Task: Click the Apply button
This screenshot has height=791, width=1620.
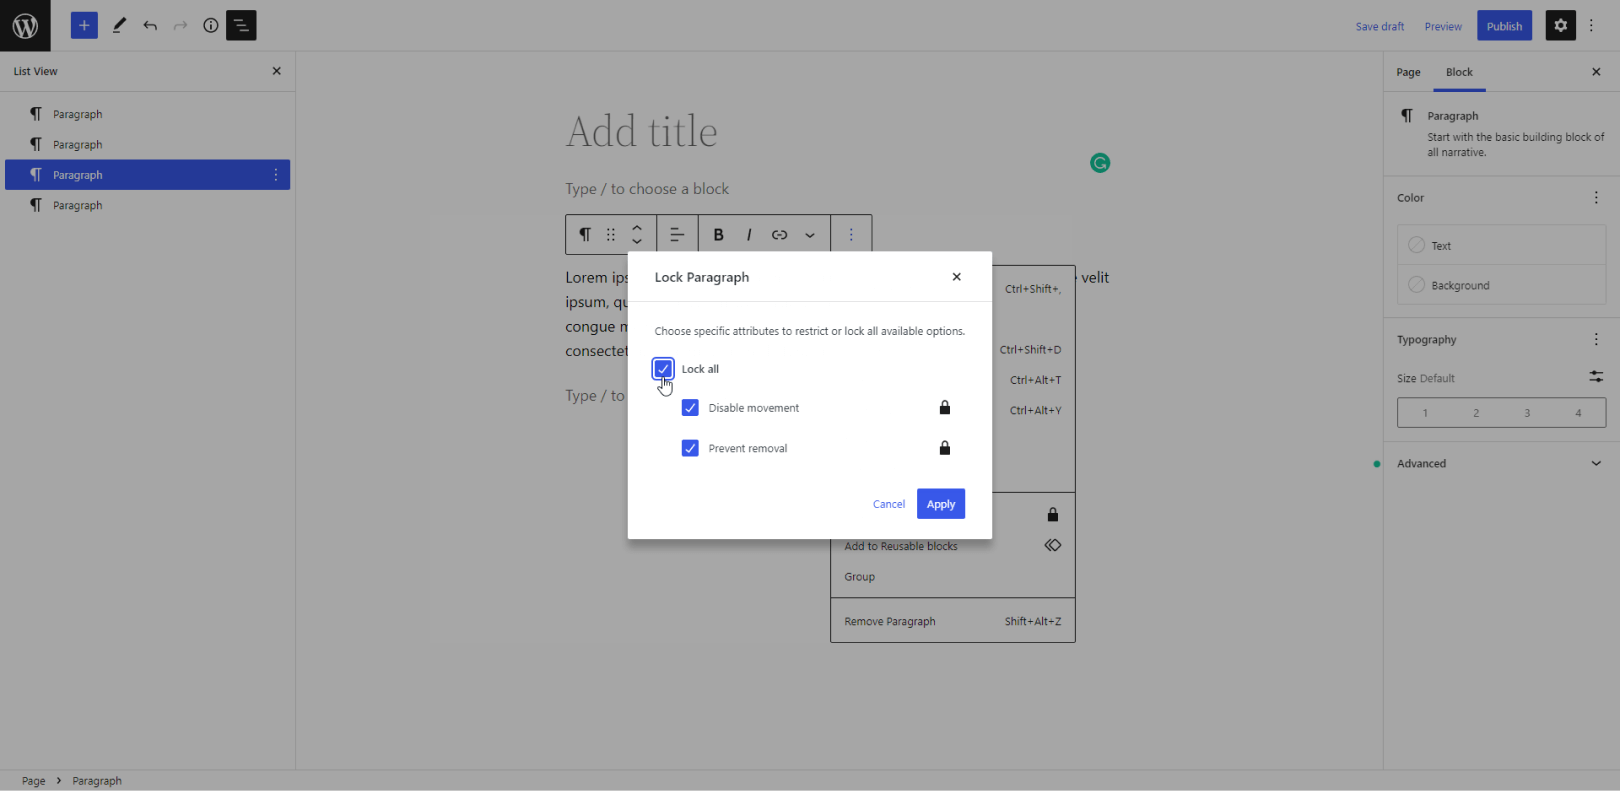Action: [940, 504]
